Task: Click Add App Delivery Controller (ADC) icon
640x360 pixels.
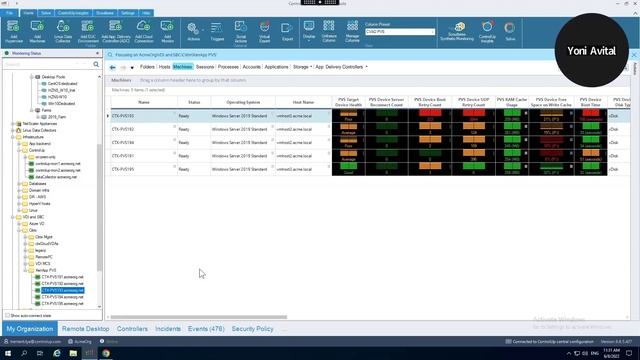Action: [116, 31]
